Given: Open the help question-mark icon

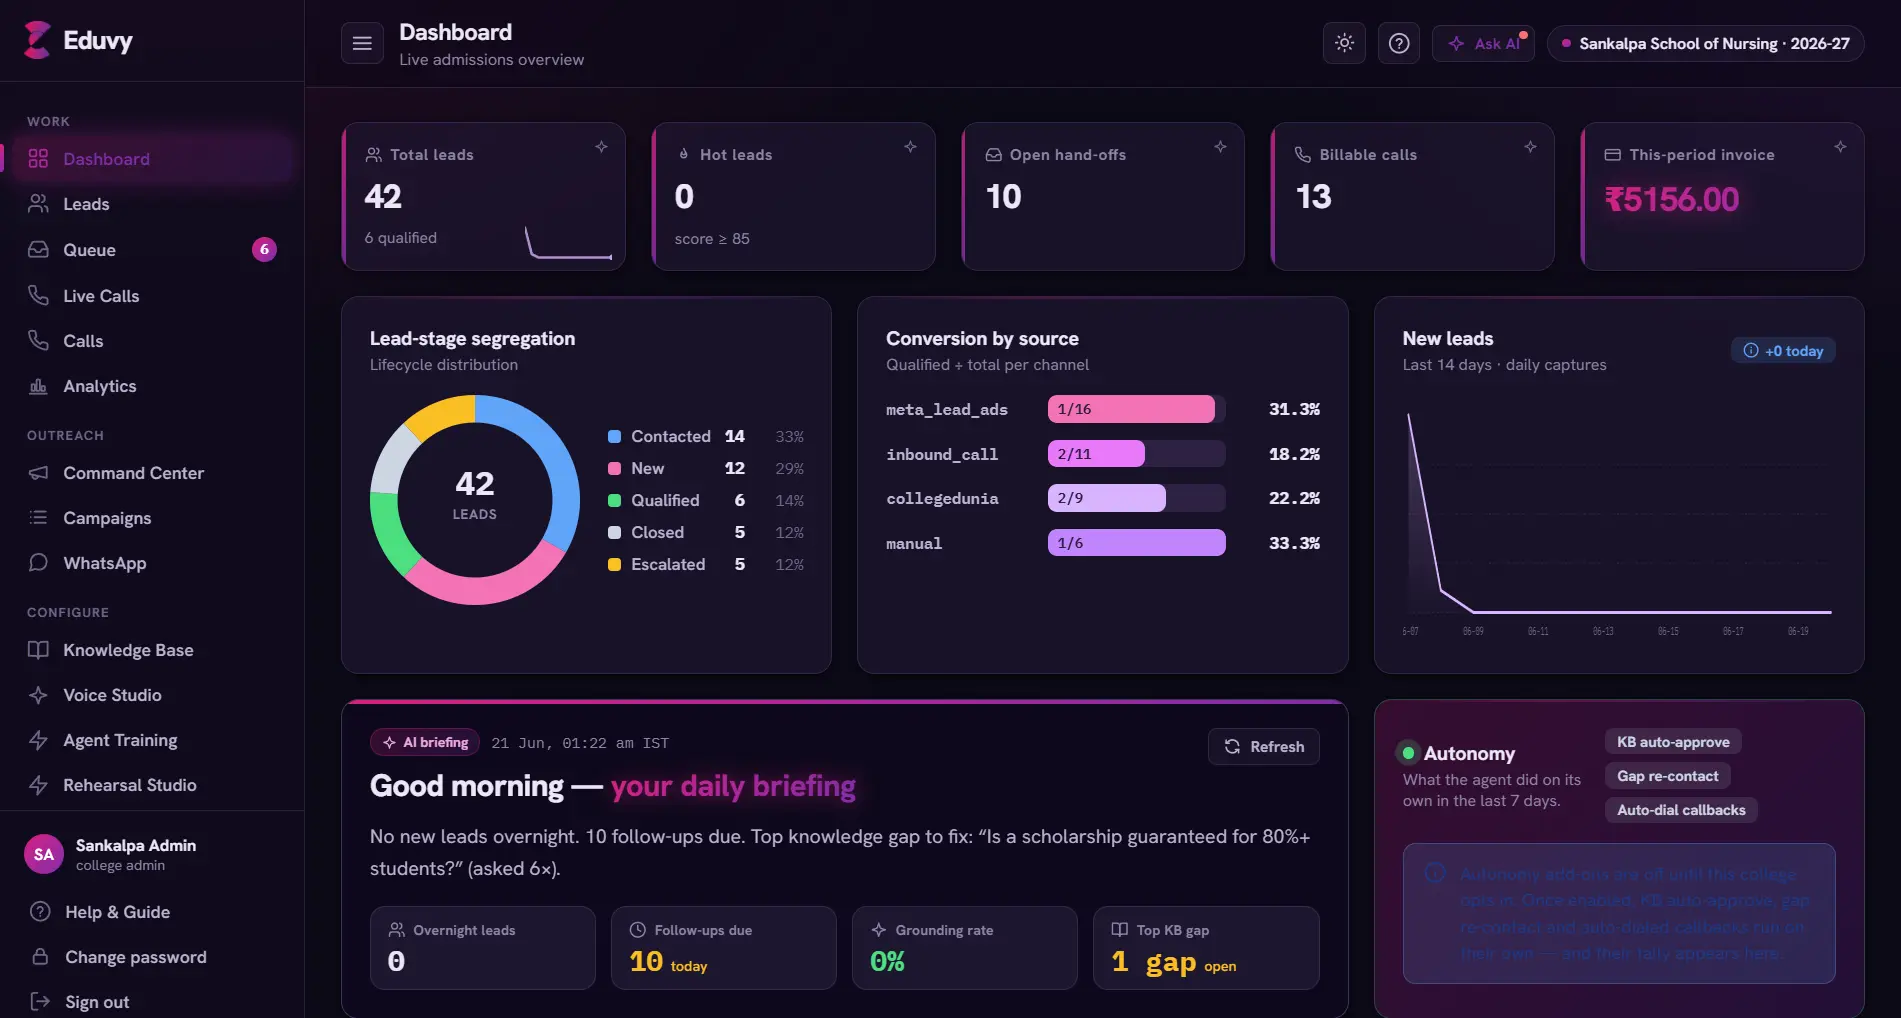Looking at the screenshot, I should (1399, 43).
